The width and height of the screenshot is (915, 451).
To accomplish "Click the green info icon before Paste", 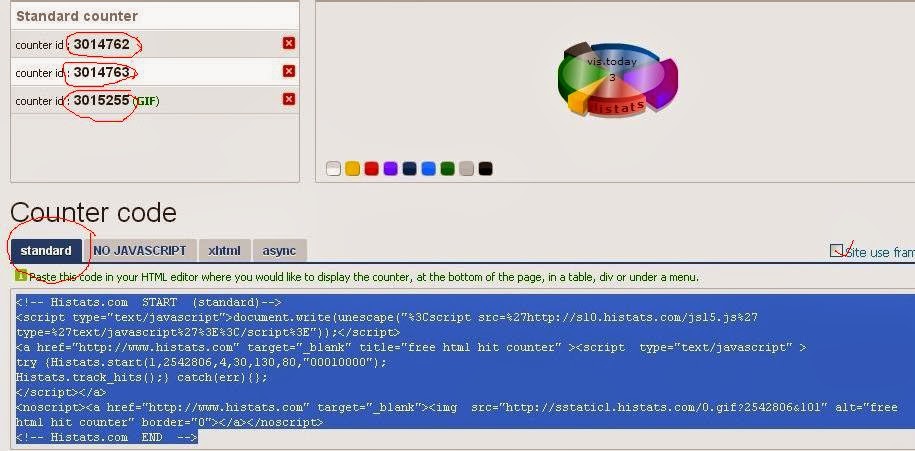I will (x=21, y=275).
